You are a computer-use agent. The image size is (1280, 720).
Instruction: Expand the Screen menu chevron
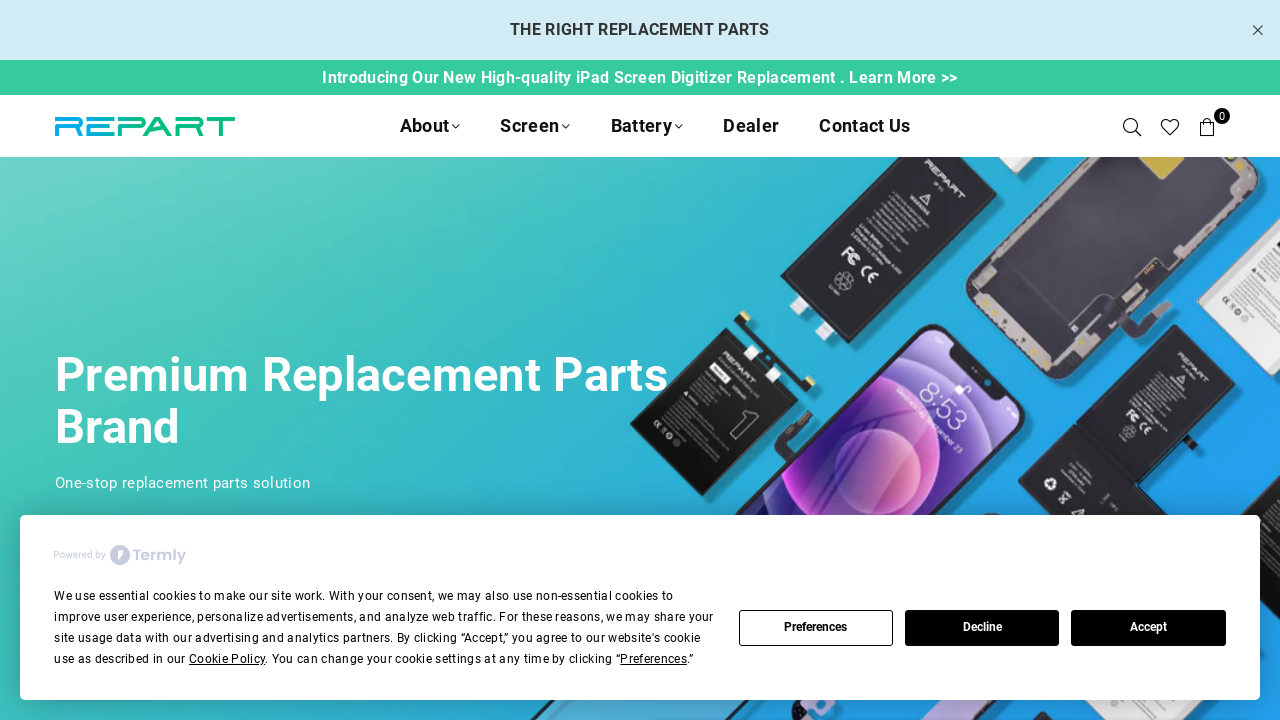(566, 126)
